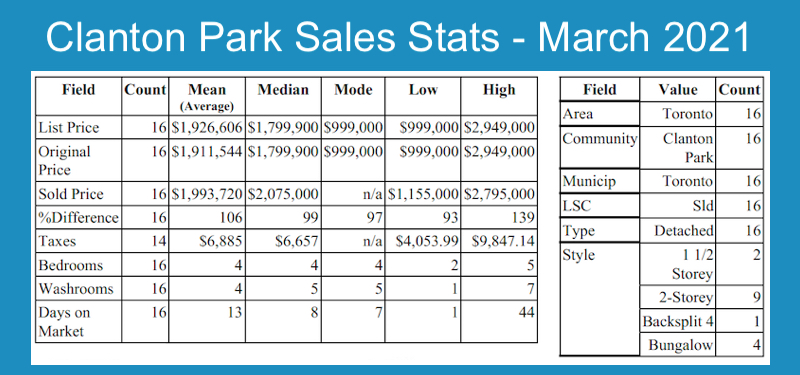Select the Bedrooms row label
The height and width of the screenshot is (375, 800).
coord(71,265)
